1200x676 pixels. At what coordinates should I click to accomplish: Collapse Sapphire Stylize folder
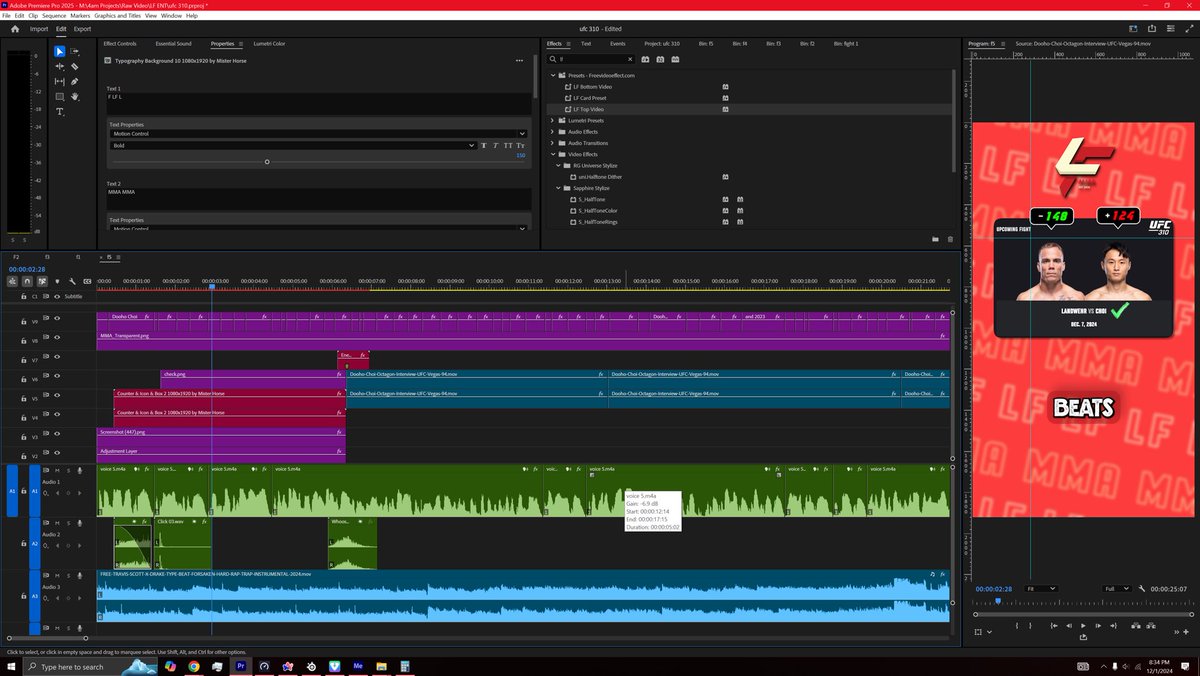pyautogui.click(x=559, y=188)
